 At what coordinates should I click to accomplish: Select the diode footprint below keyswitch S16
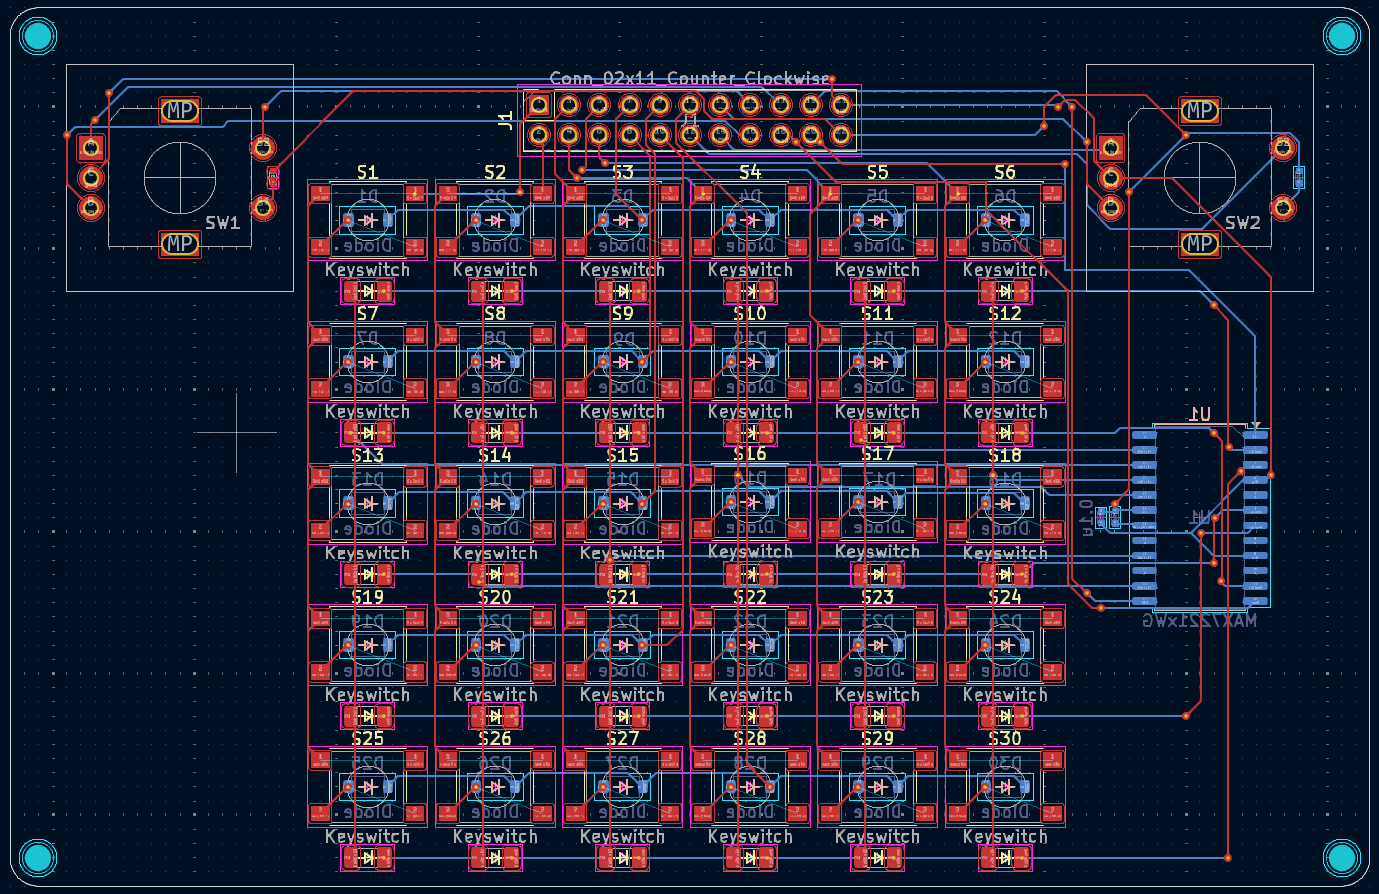[750, 575]
